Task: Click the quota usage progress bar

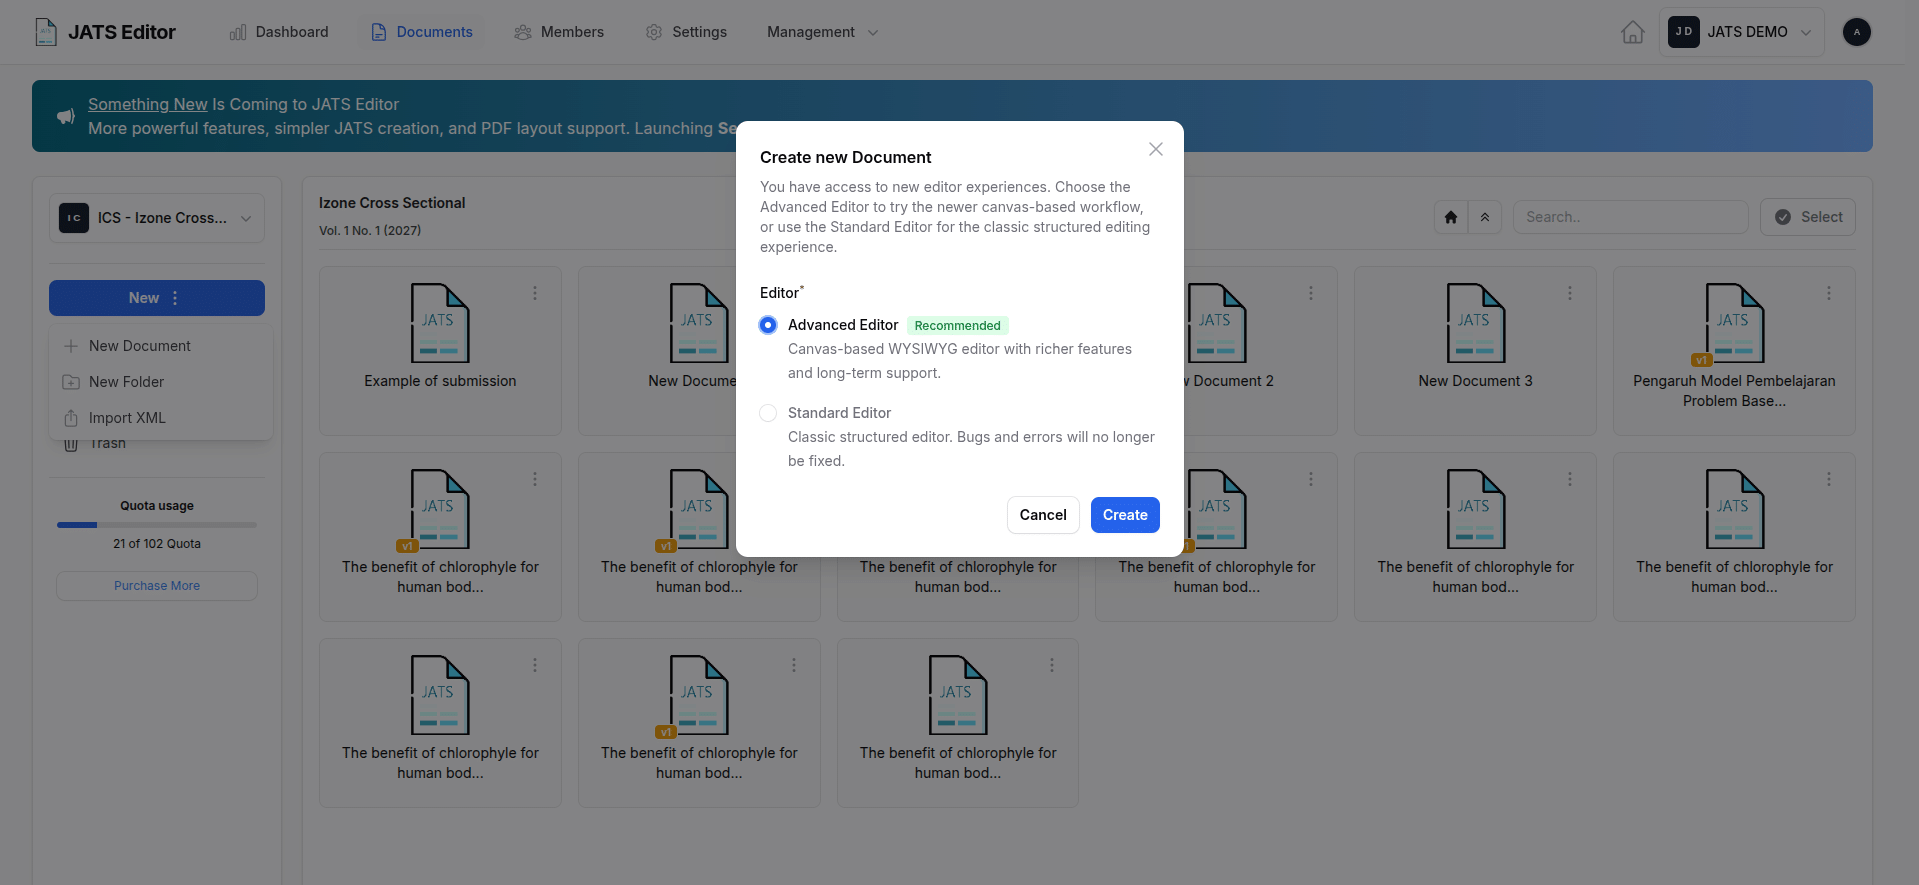Action: 157,525
